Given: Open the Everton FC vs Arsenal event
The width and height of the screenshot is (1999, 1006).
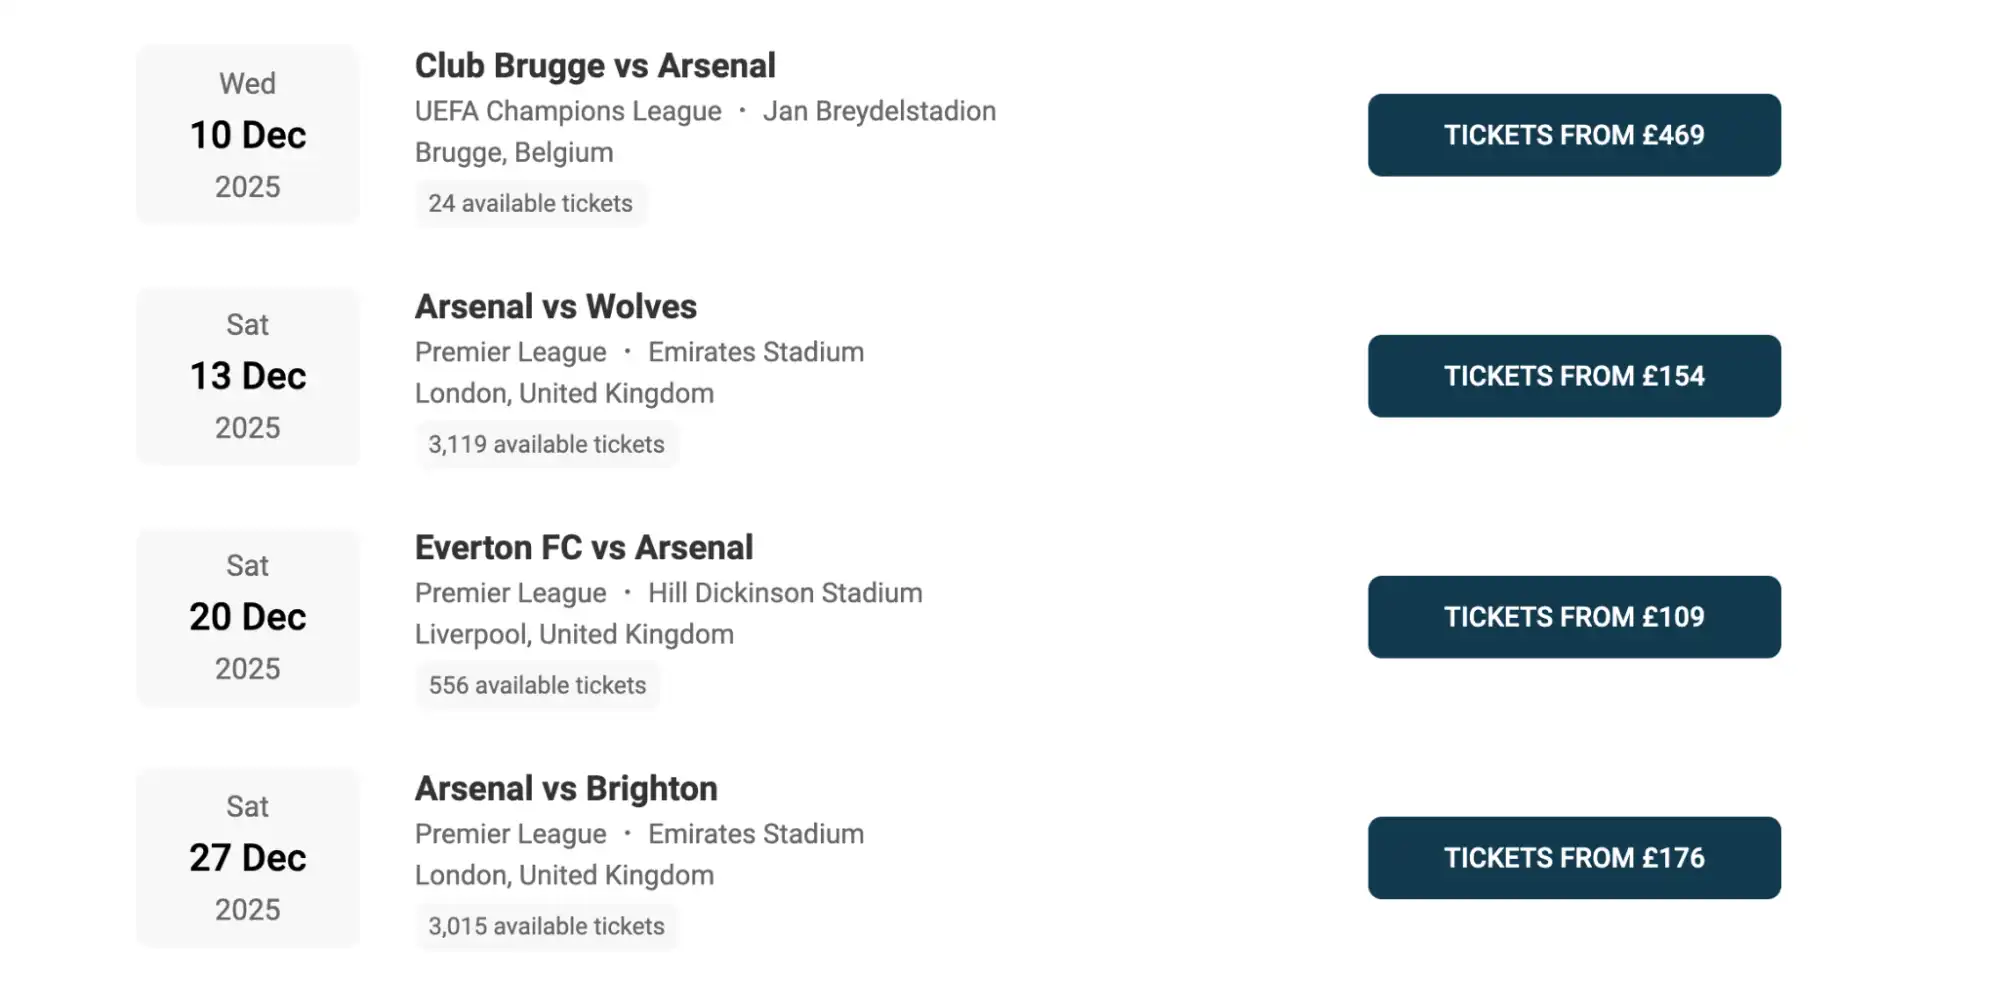Looking at the screenshot, I should point(583,547).
